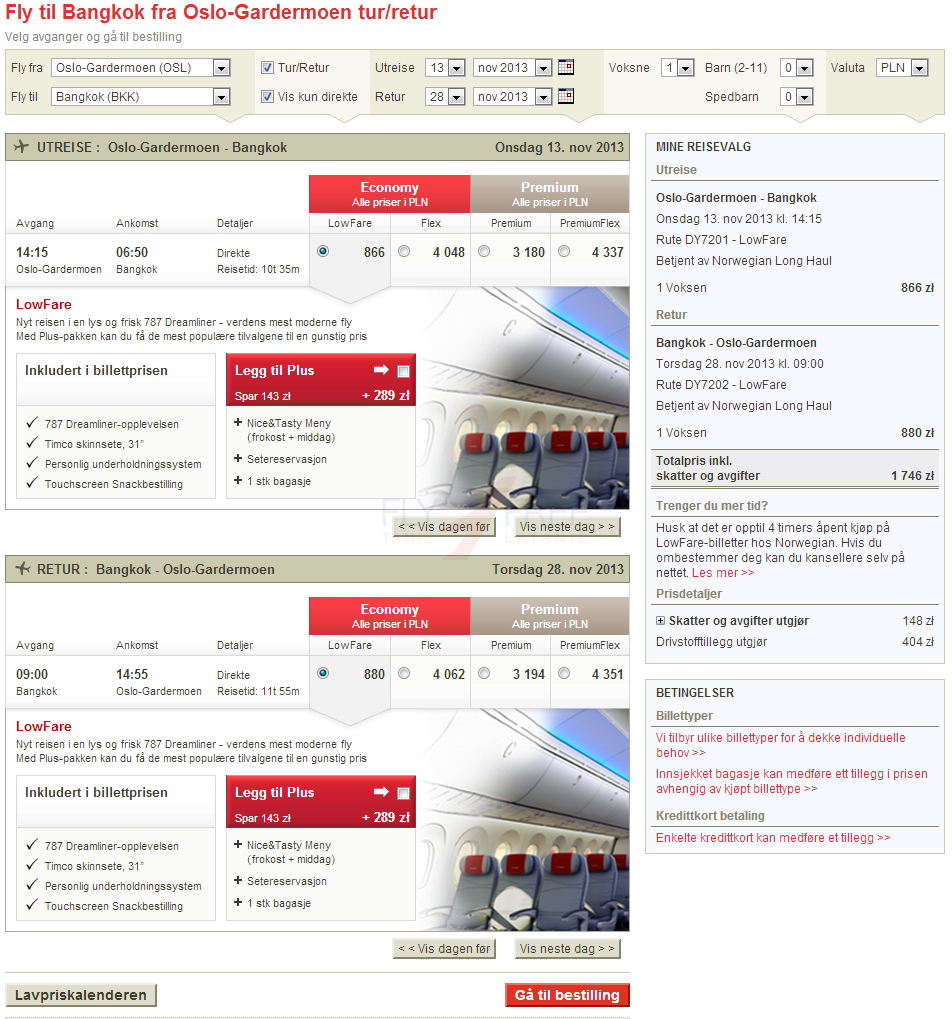The height and width of the screenshot is (1019, 952).
Task: Click Rute DY7201 - LowFare text
Action: click(721, 240)
